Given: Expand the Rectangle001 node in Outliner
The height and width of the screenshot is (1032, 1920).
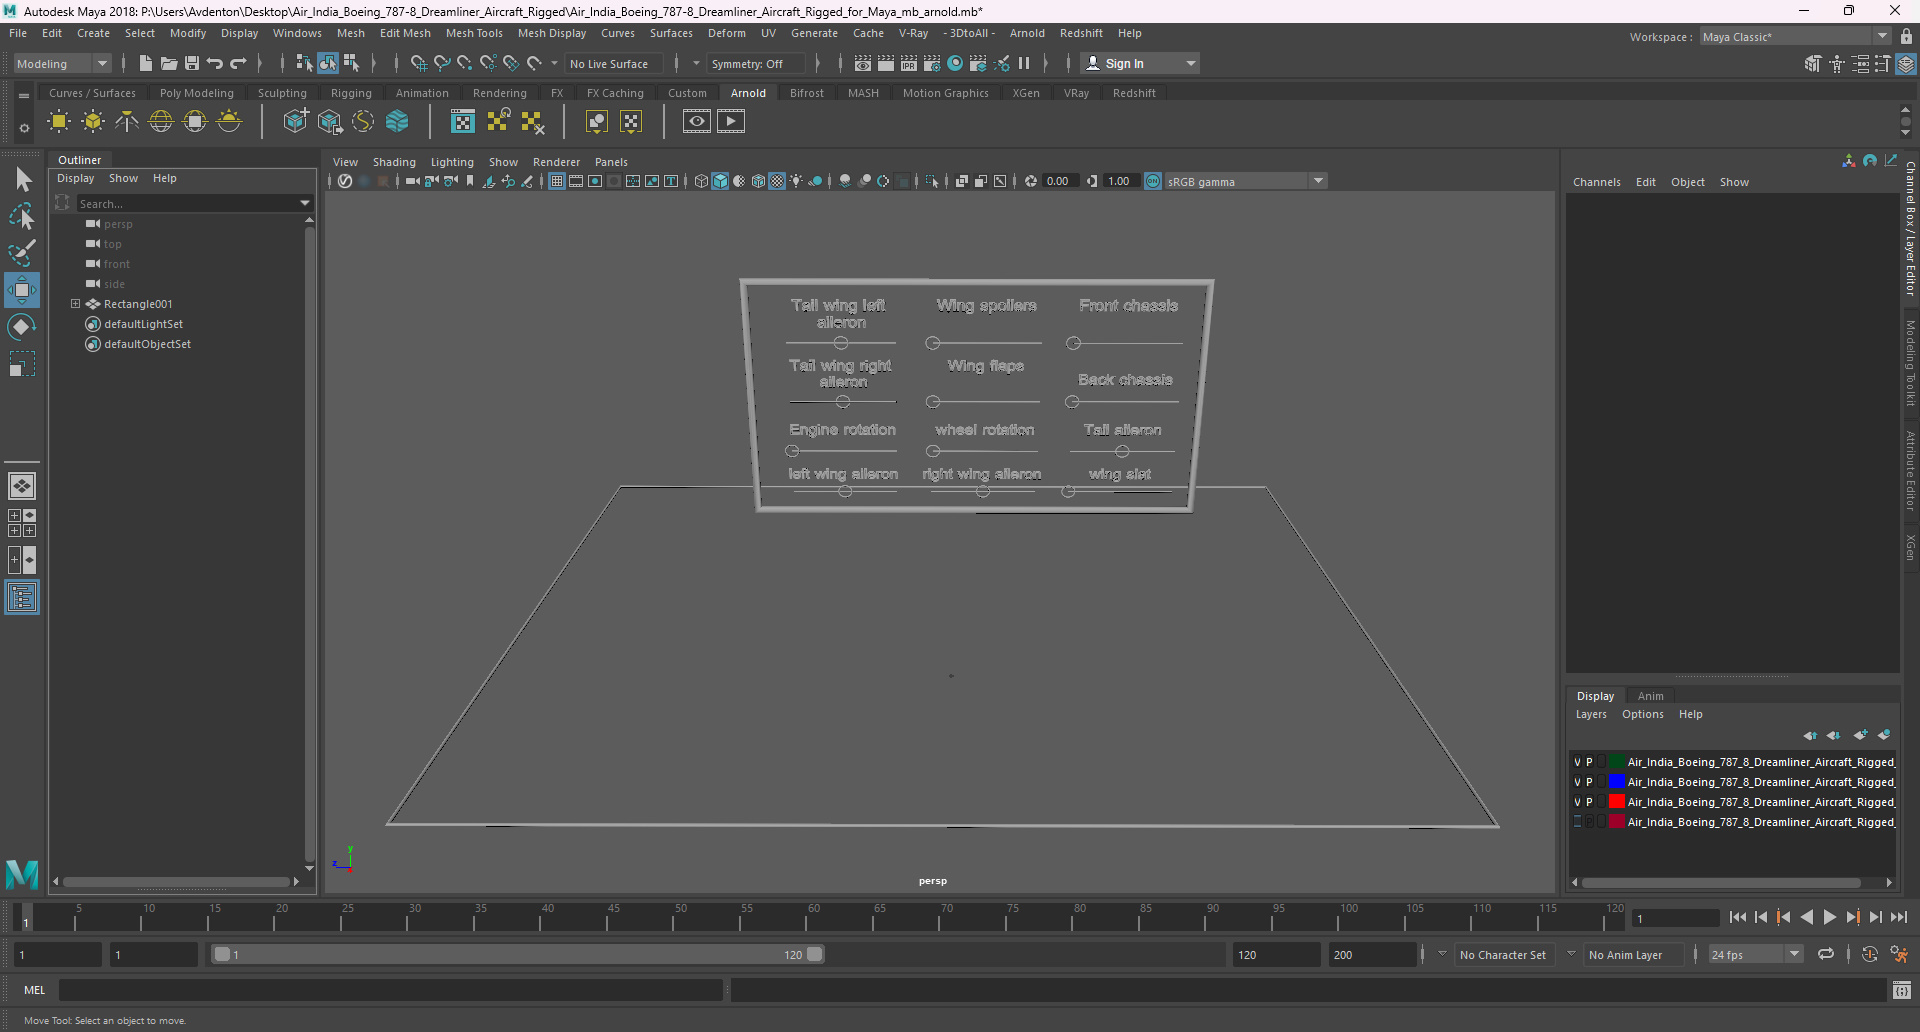Looking at the screenshot, I should 75,304.
